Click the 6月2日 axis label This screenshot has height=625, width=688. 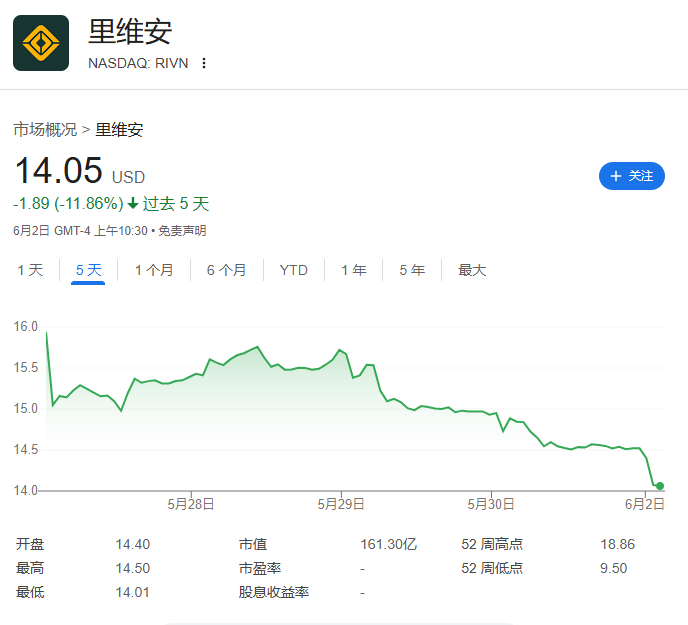coord(645,504)
